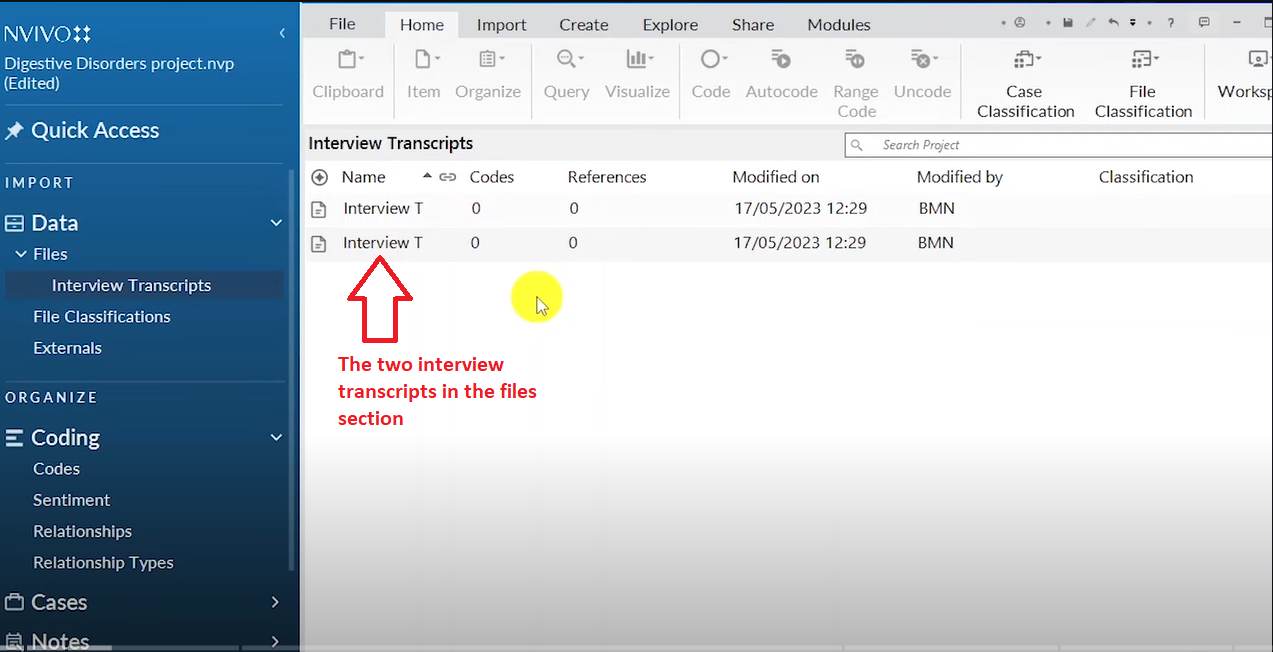Screen dimensions: 1273x652
Task: Click the Undo arrow in the title bar
Action: pyautogui.click(x=1112, y=22)
